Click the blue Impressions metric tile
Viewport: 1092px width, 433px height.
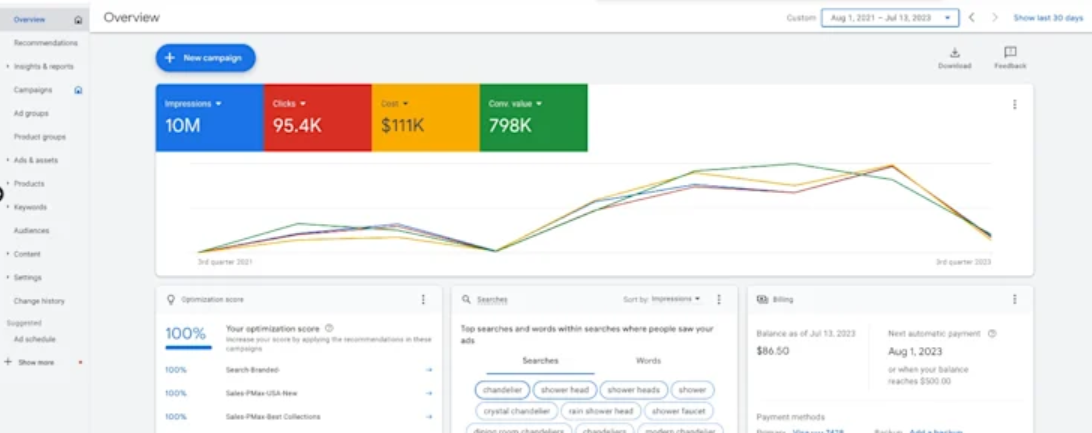pos(210,118)
